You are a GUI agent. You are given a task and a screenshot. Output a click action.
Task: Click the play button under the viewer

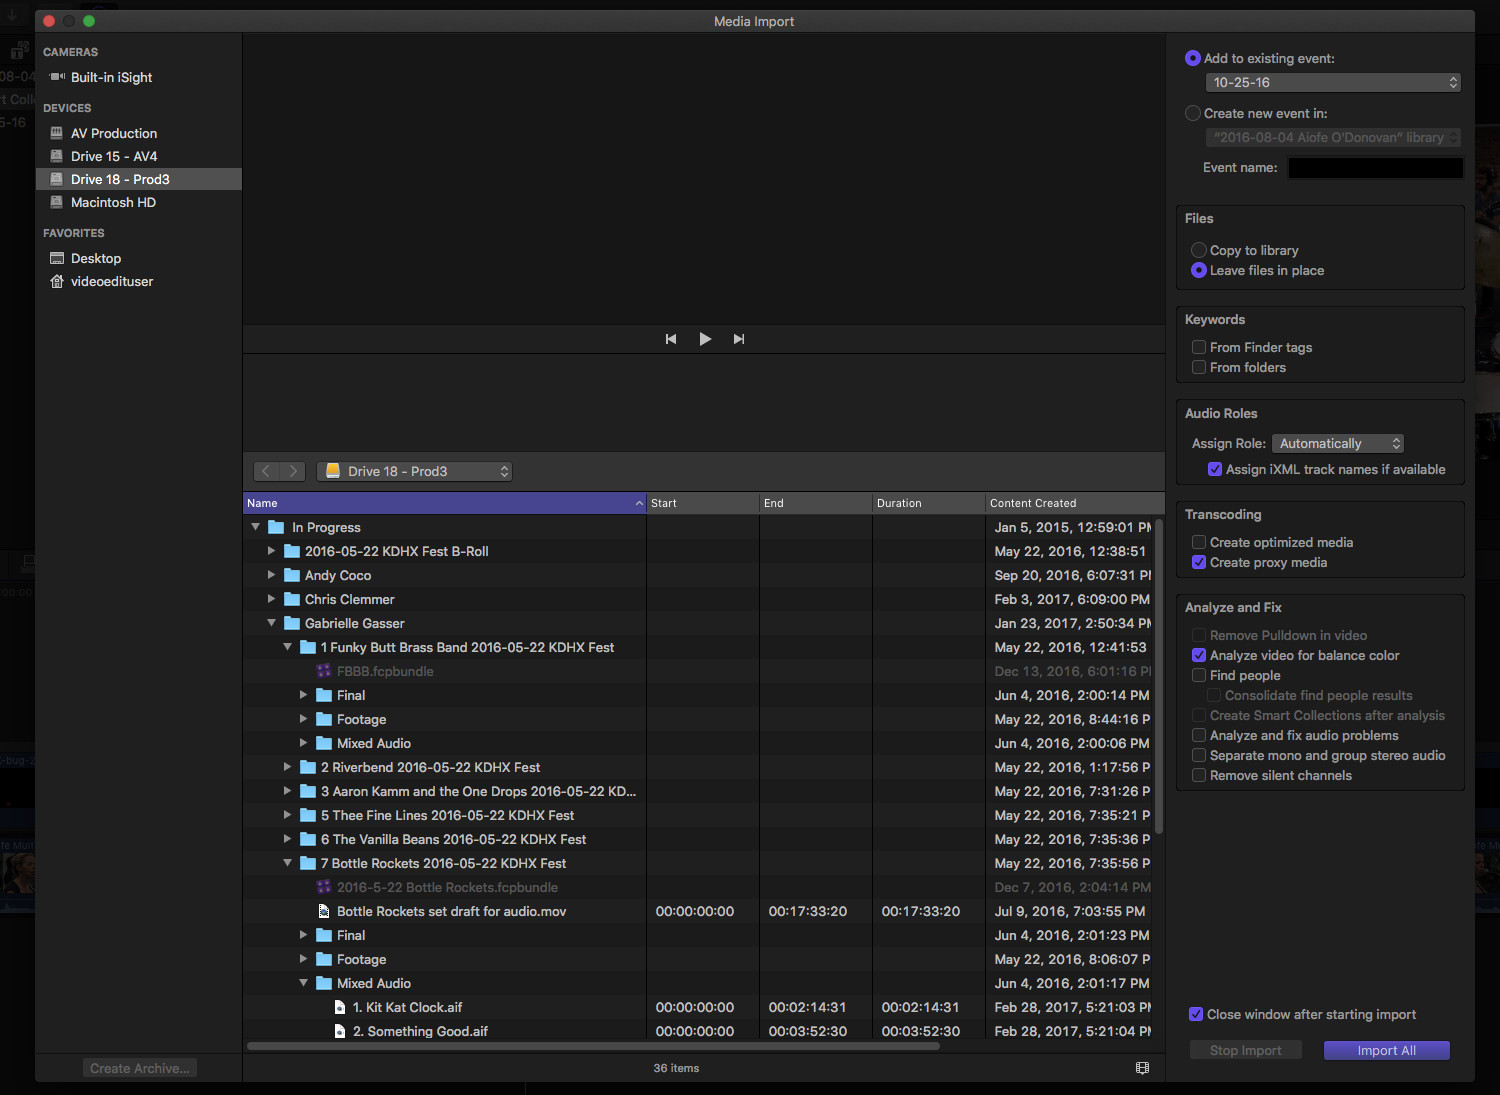(705, 339)
